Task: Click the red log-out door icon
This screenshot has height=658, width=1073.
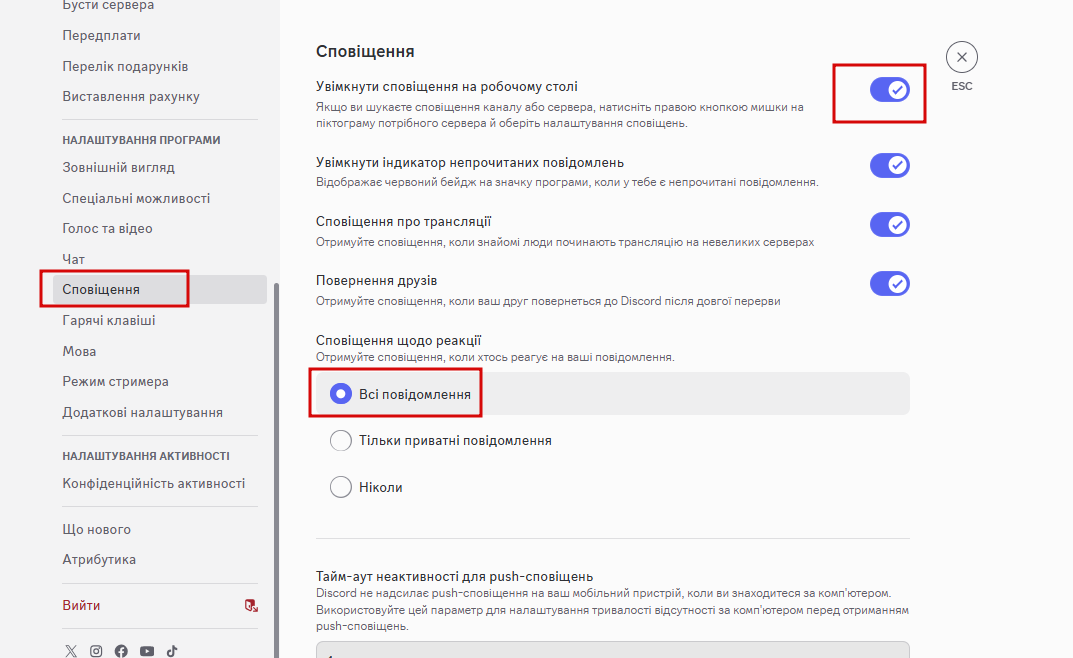Action: [251, 606]
